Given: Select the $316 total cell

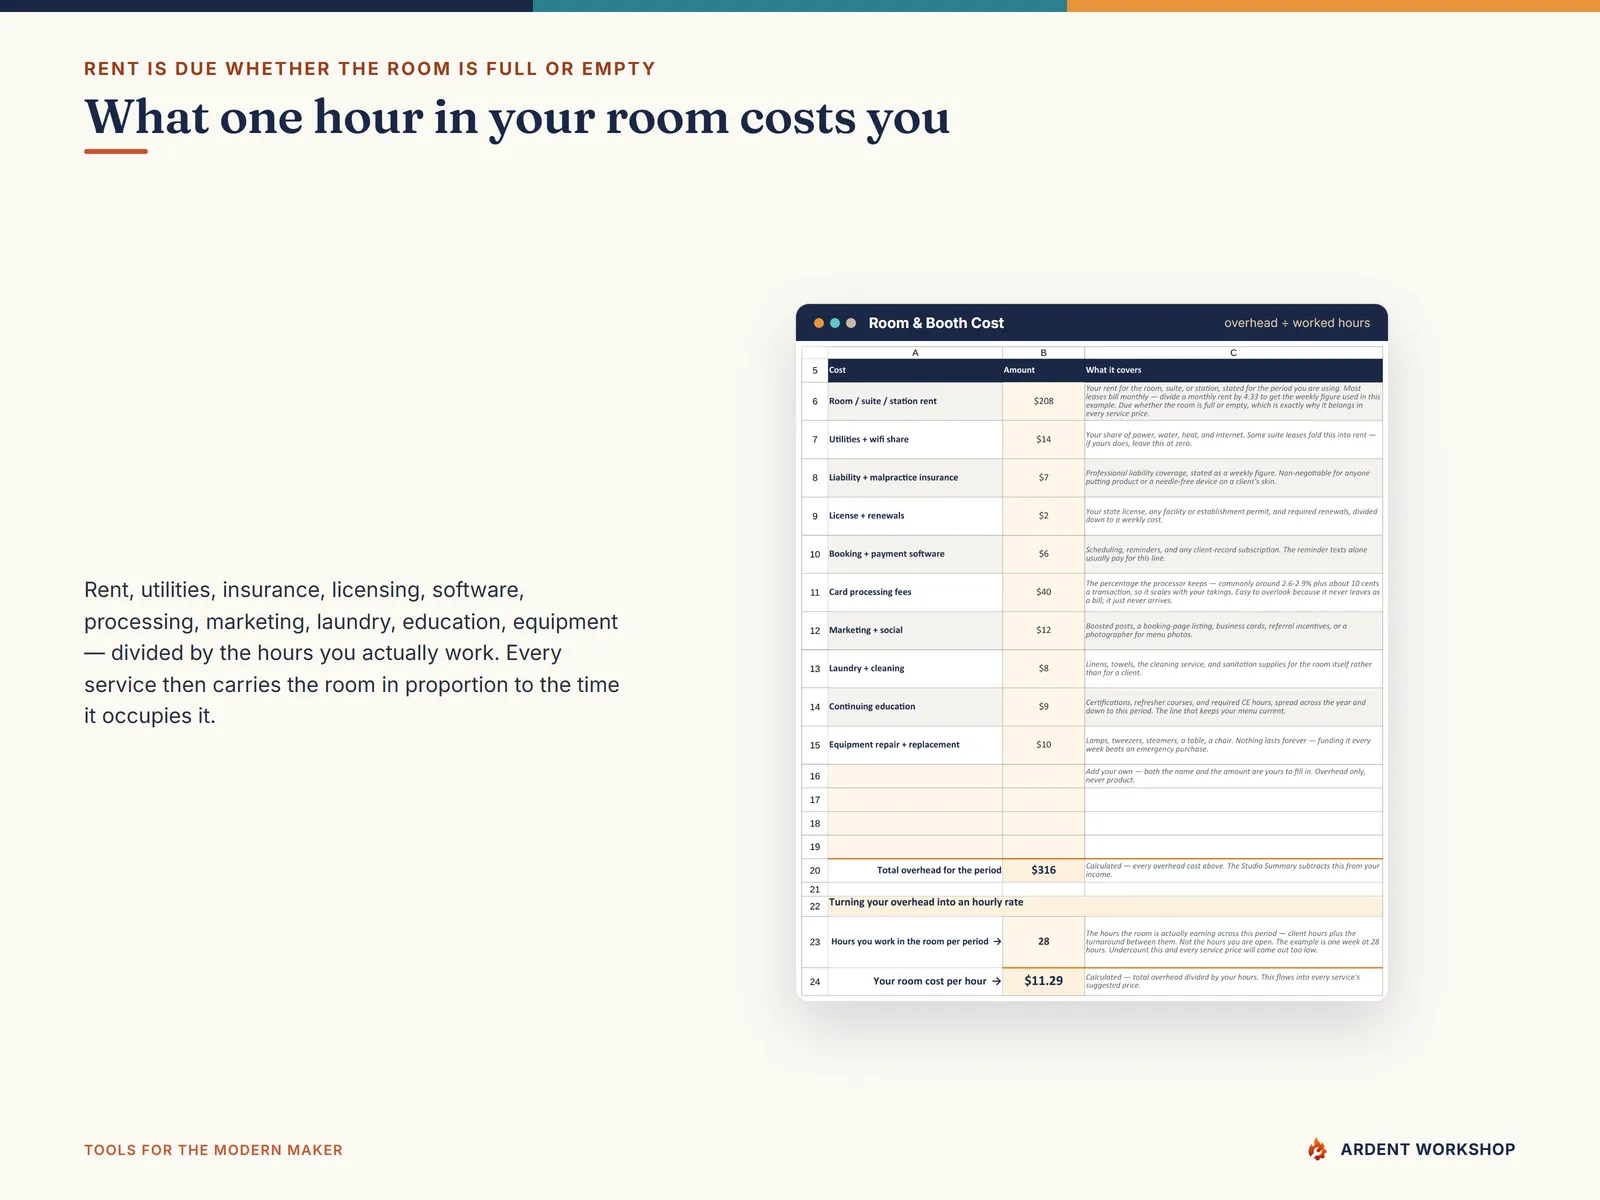Looking at the screenshot, I should [x=1043, y=870].
